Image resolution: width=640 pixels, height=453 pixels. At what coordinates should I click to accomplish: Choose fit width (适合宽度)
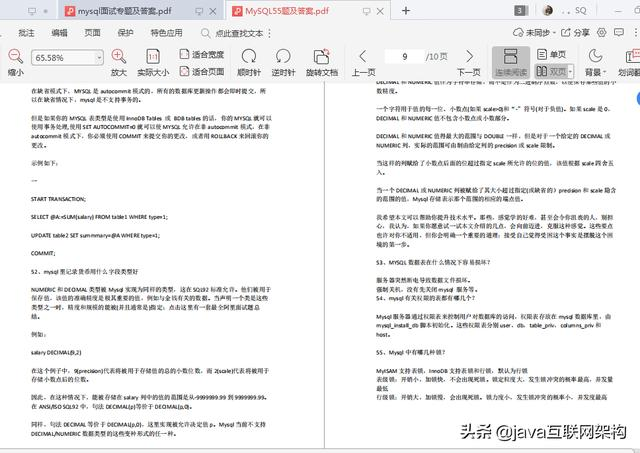[202, 54]
